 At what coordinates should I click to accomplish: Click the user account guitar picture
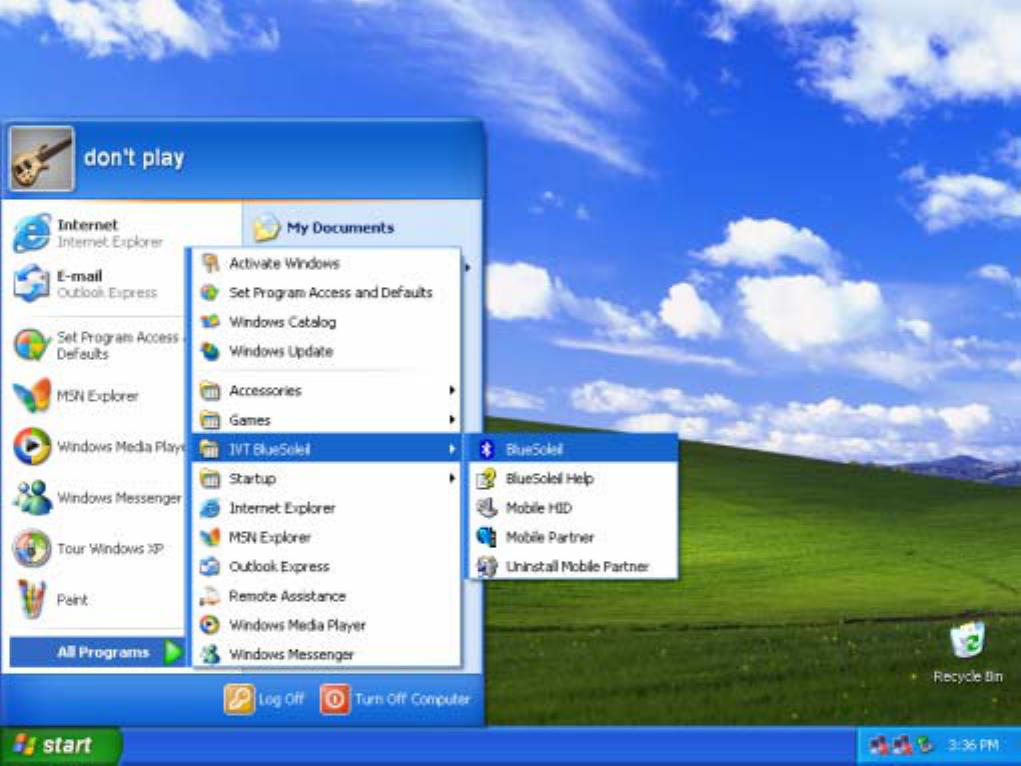[42, 159]
